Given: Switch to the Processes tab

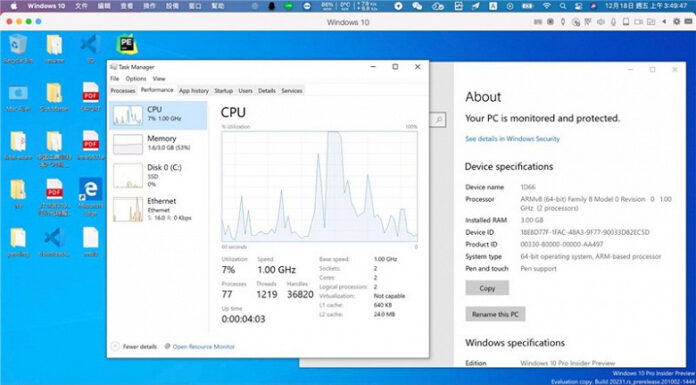Looking at the screenshot, I should pyautogui.click(x=123, y=91).
